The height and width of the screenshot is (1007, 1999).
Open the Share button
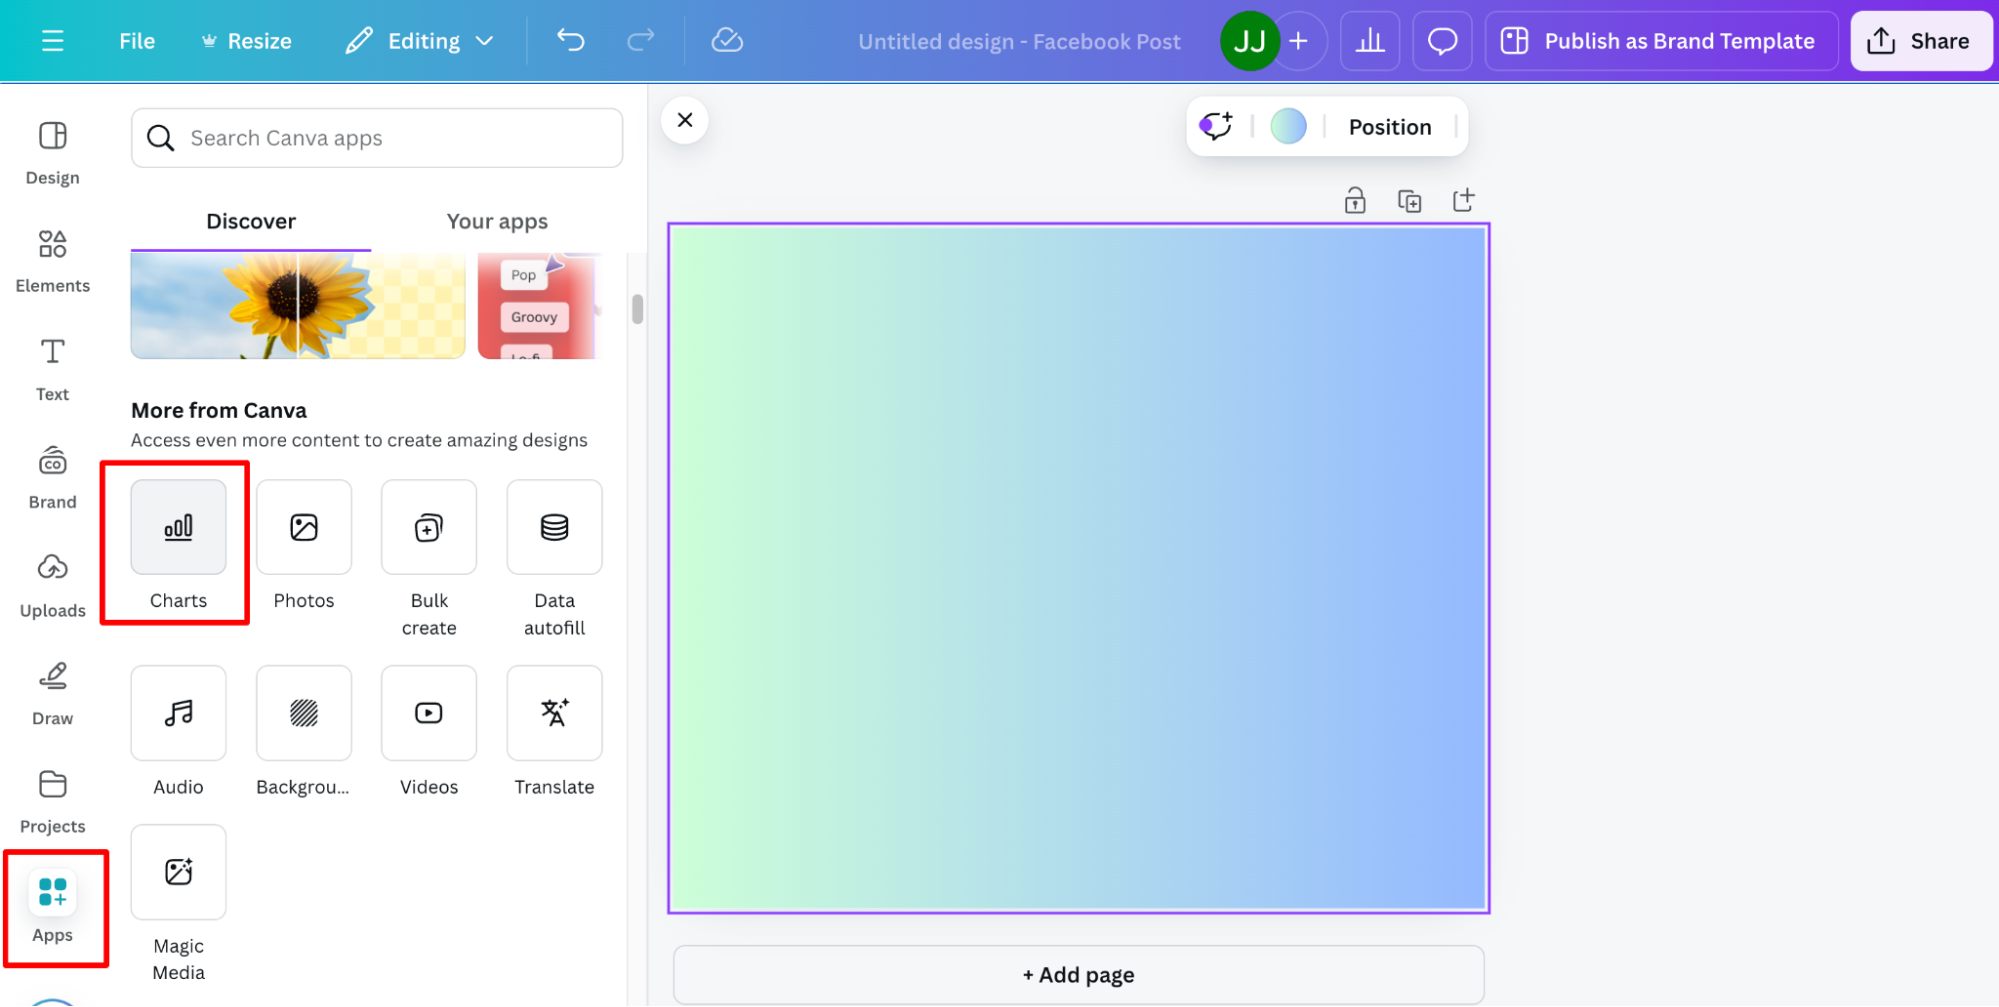(1920, 41)
